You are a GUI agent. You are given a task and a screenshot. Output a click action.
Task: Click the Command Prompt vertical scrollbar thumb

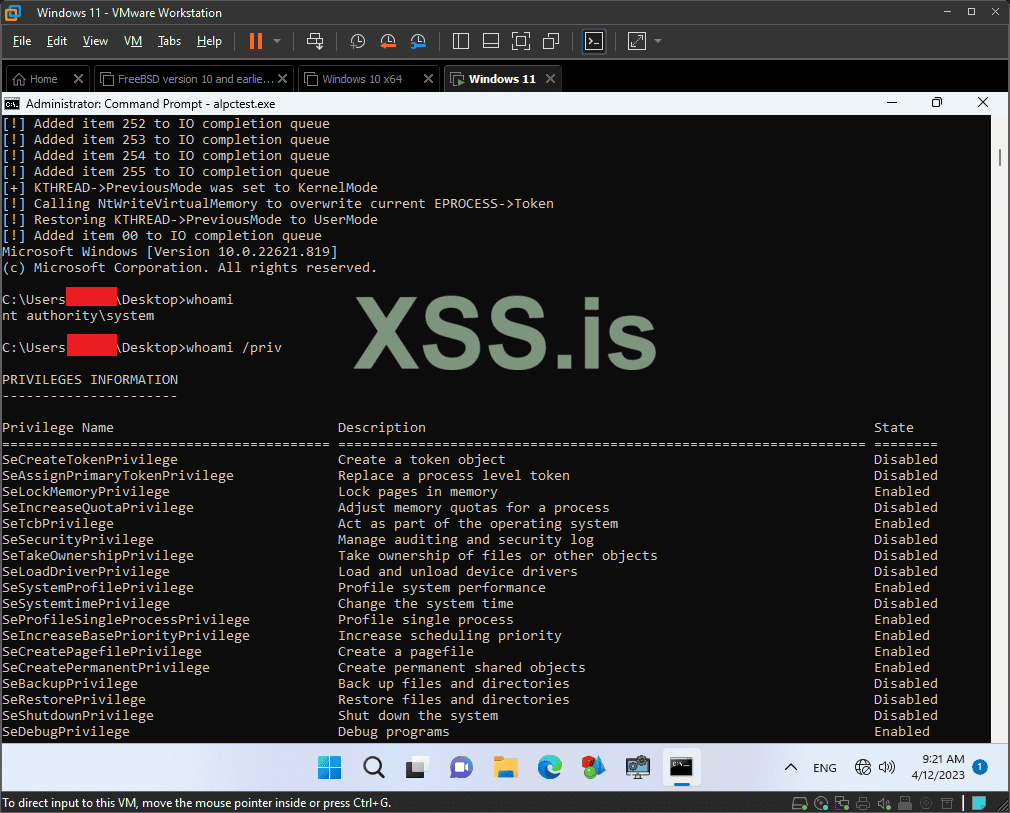coord(999,157)
